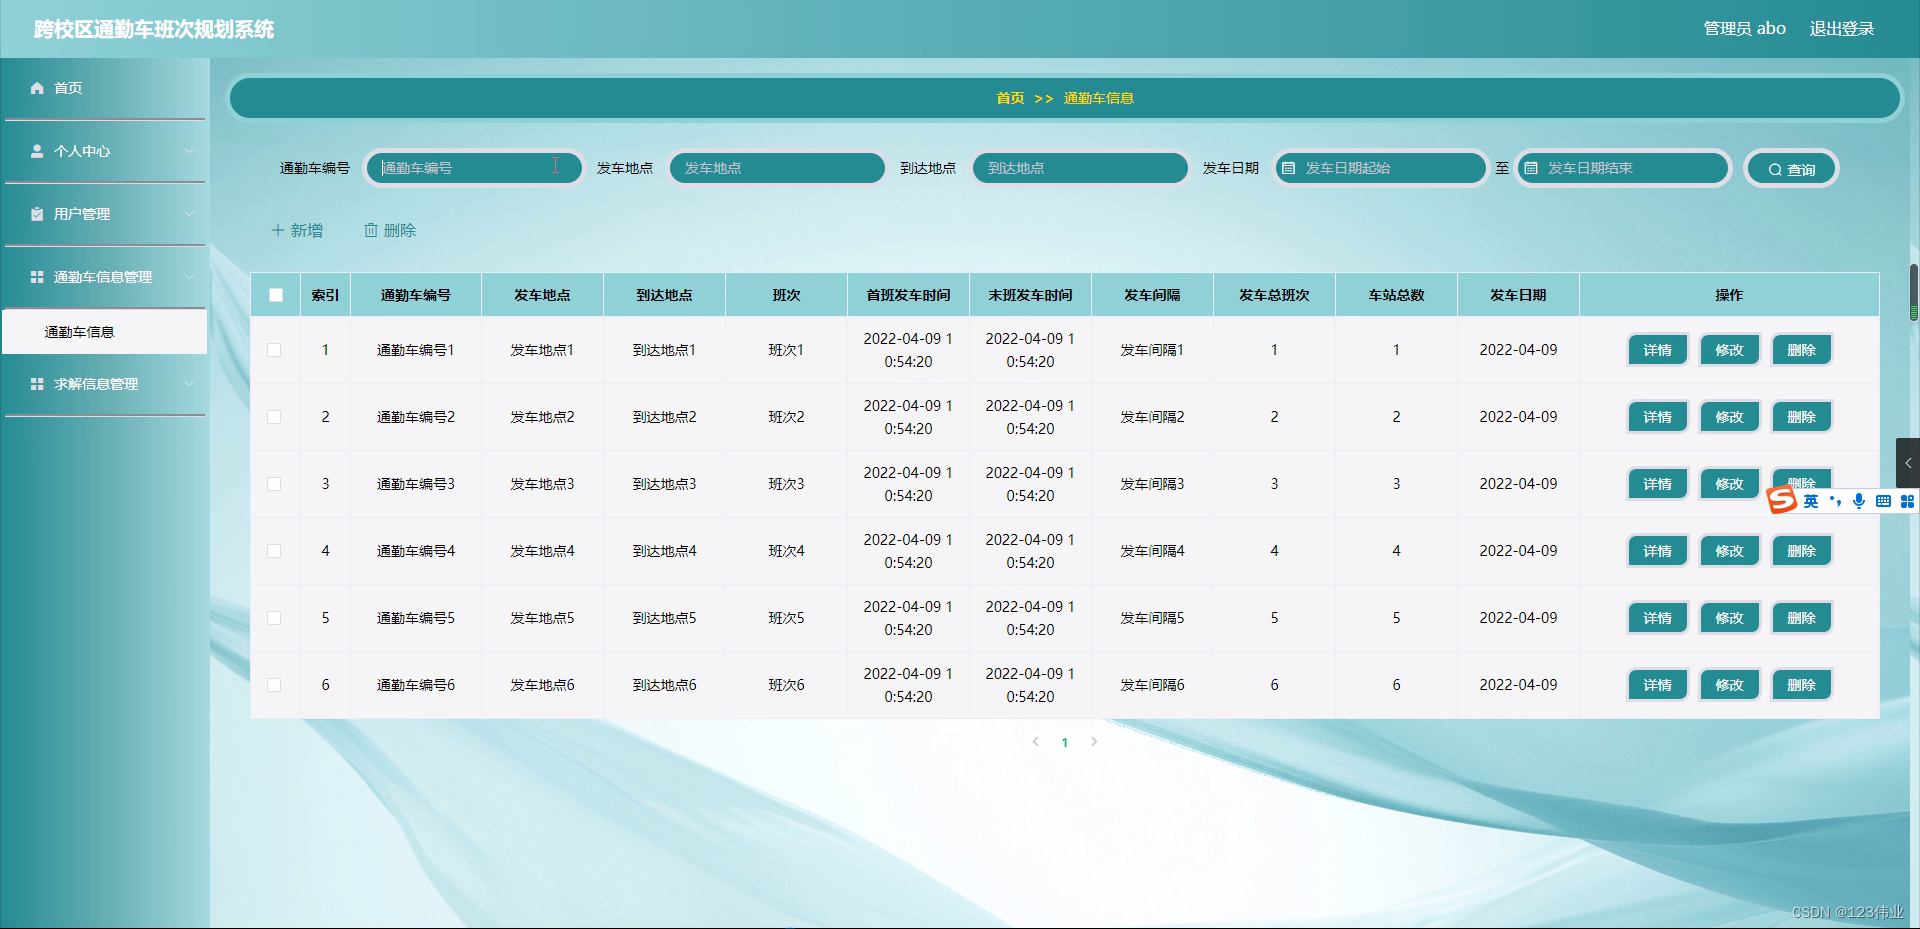Image resolution: width=1920 pixels, height=929 pixels.
Task: Check the checkbox for 通勤车编号4 row
Action: coord(275,550)
